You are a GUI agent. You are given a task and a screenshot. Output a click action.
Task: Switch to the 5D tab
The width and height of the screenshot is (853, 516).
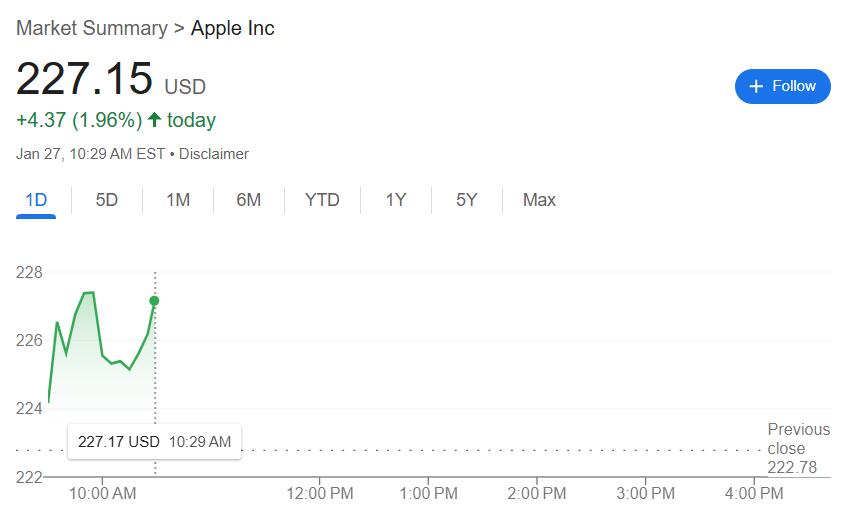click(107, 200)
